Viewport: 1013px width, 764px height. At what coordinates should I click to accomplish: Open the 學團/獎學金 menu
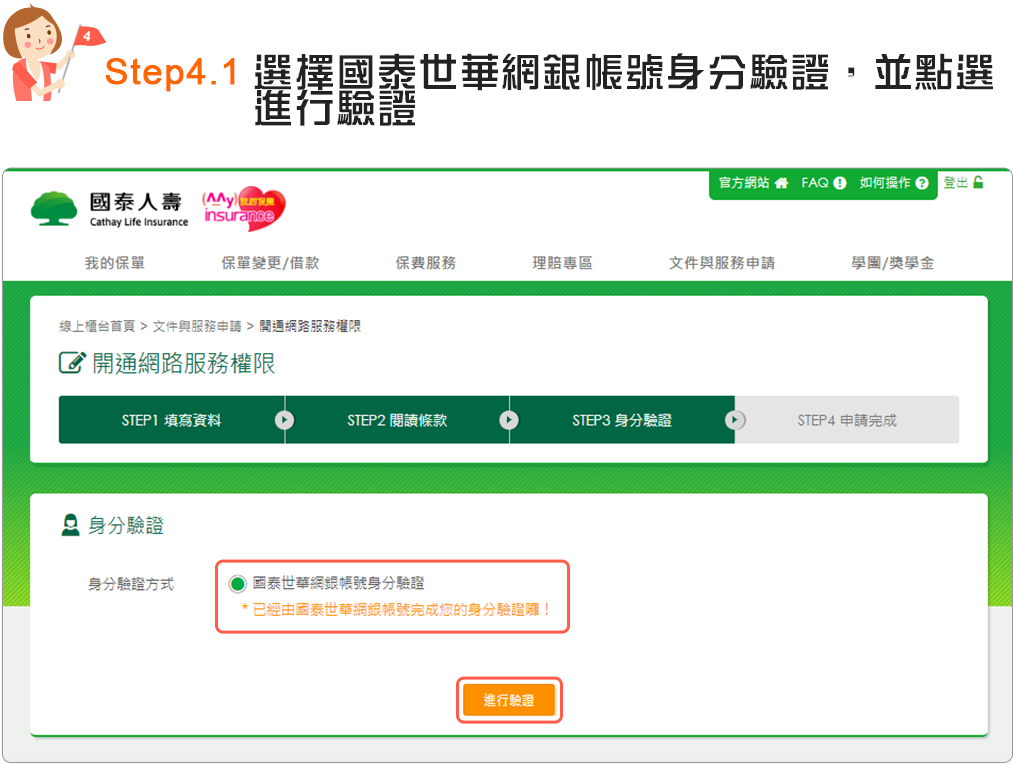(x=893, y=263)
